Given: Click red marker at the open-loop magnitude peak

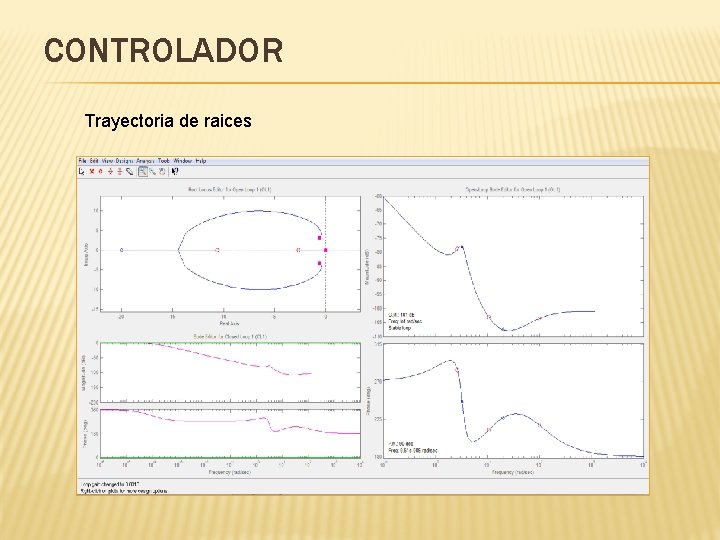Looking at the screenshot, I should [x=457, y=249].
